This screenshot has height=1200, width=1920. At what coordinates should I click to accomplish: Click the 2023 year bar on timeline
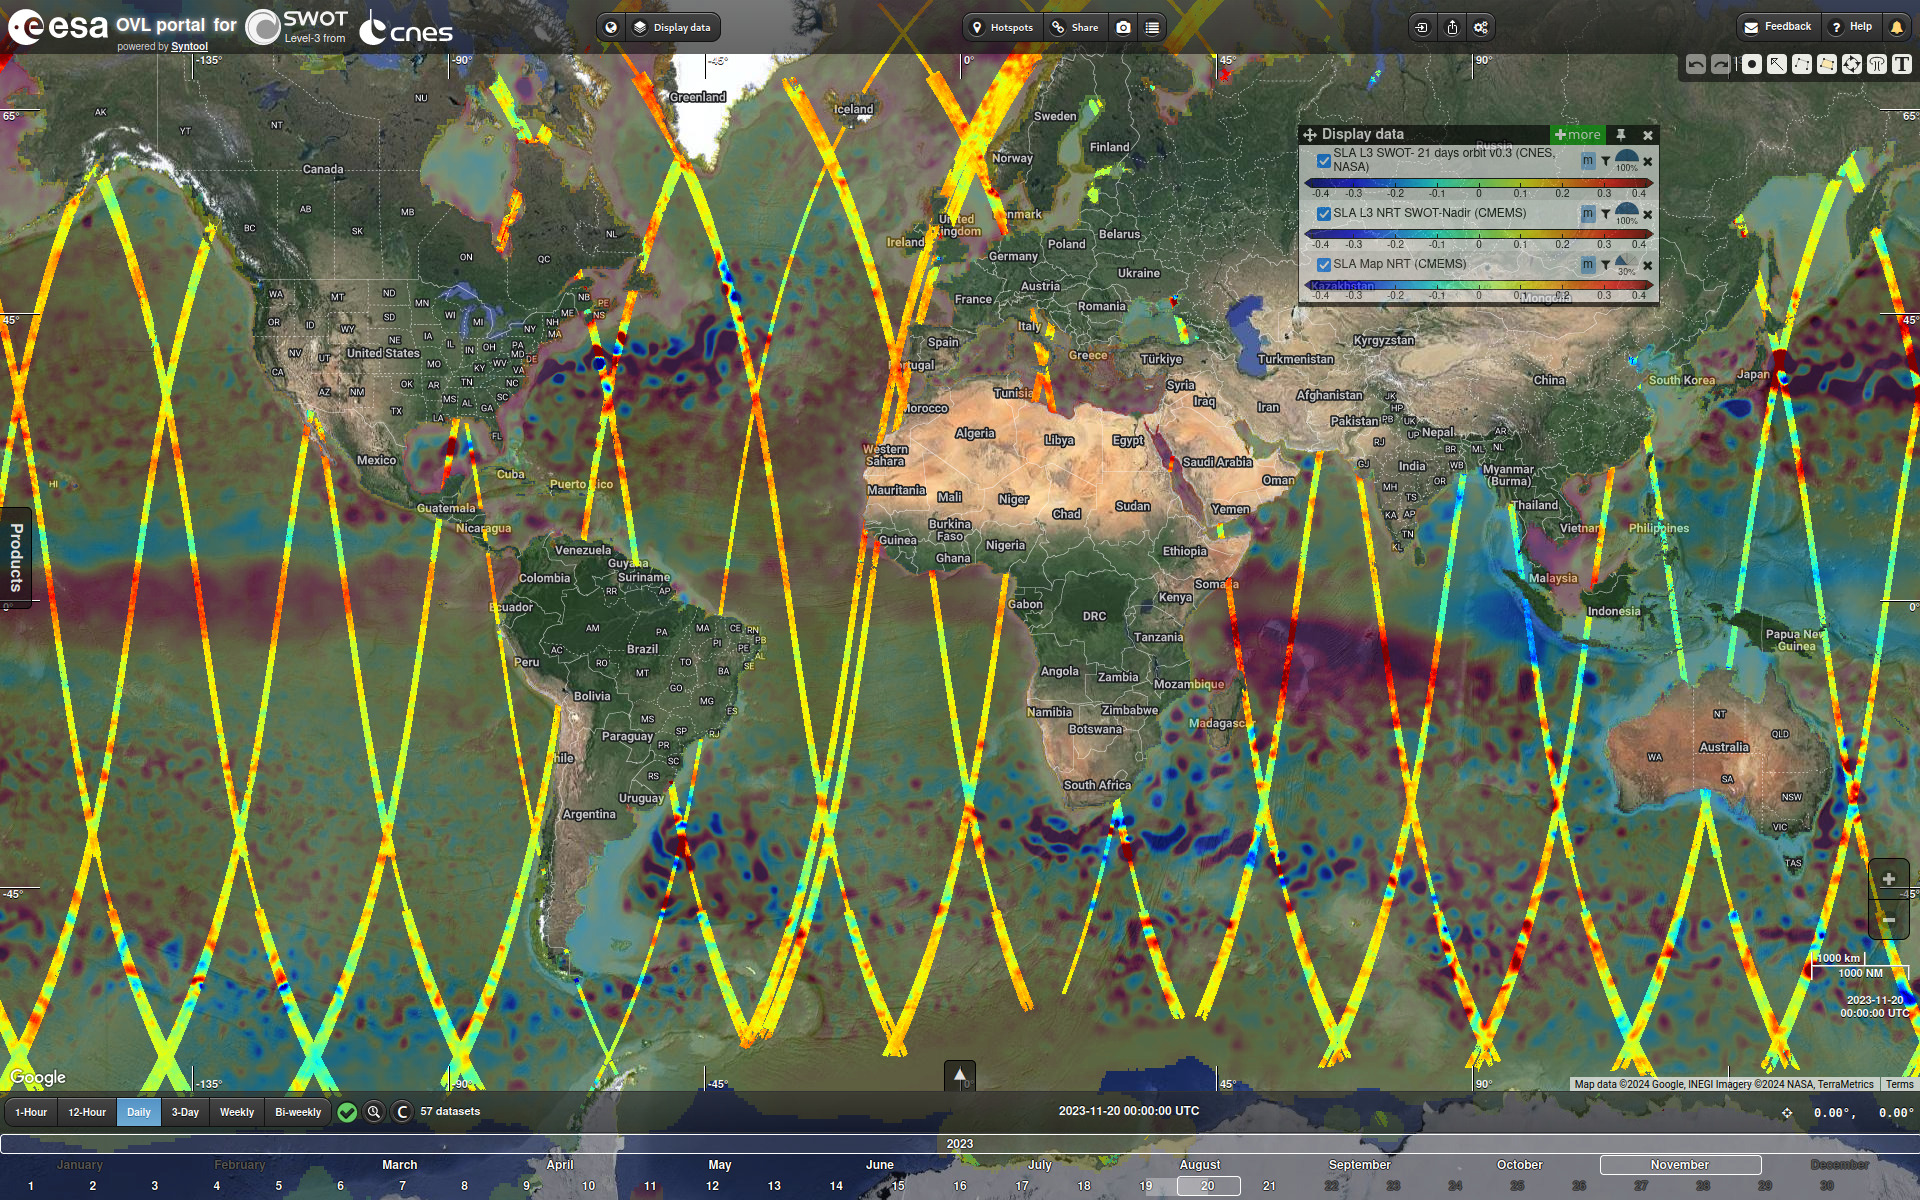[960, 1144]
